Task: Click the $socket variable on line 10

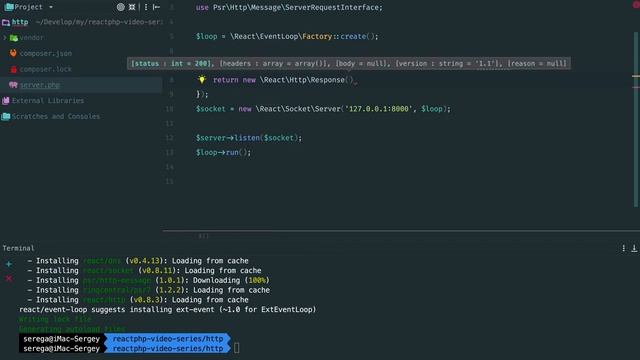Action: pyautogui.click(x=211, y=109)
